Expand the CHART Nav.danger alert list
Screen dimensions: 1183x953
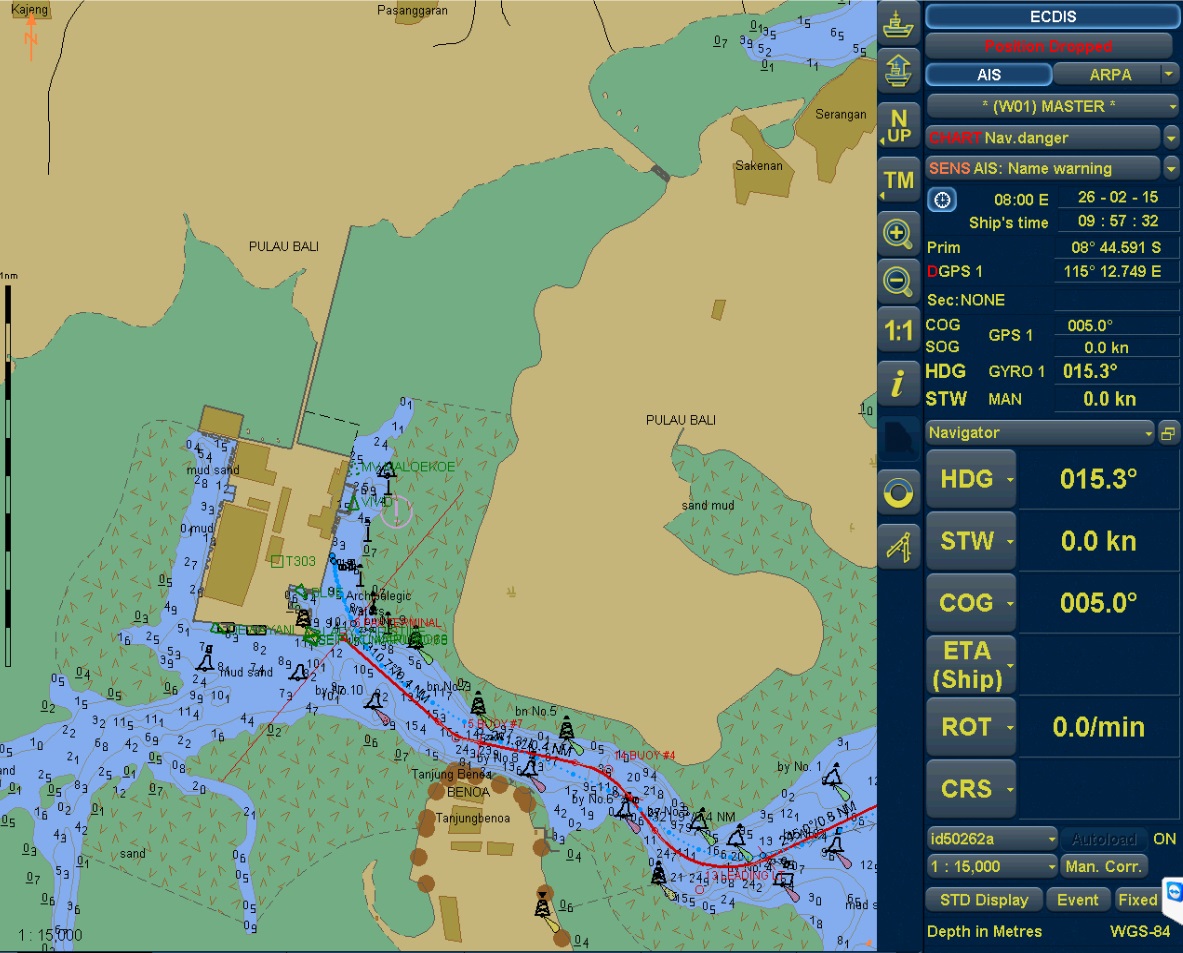[1171, 138]
